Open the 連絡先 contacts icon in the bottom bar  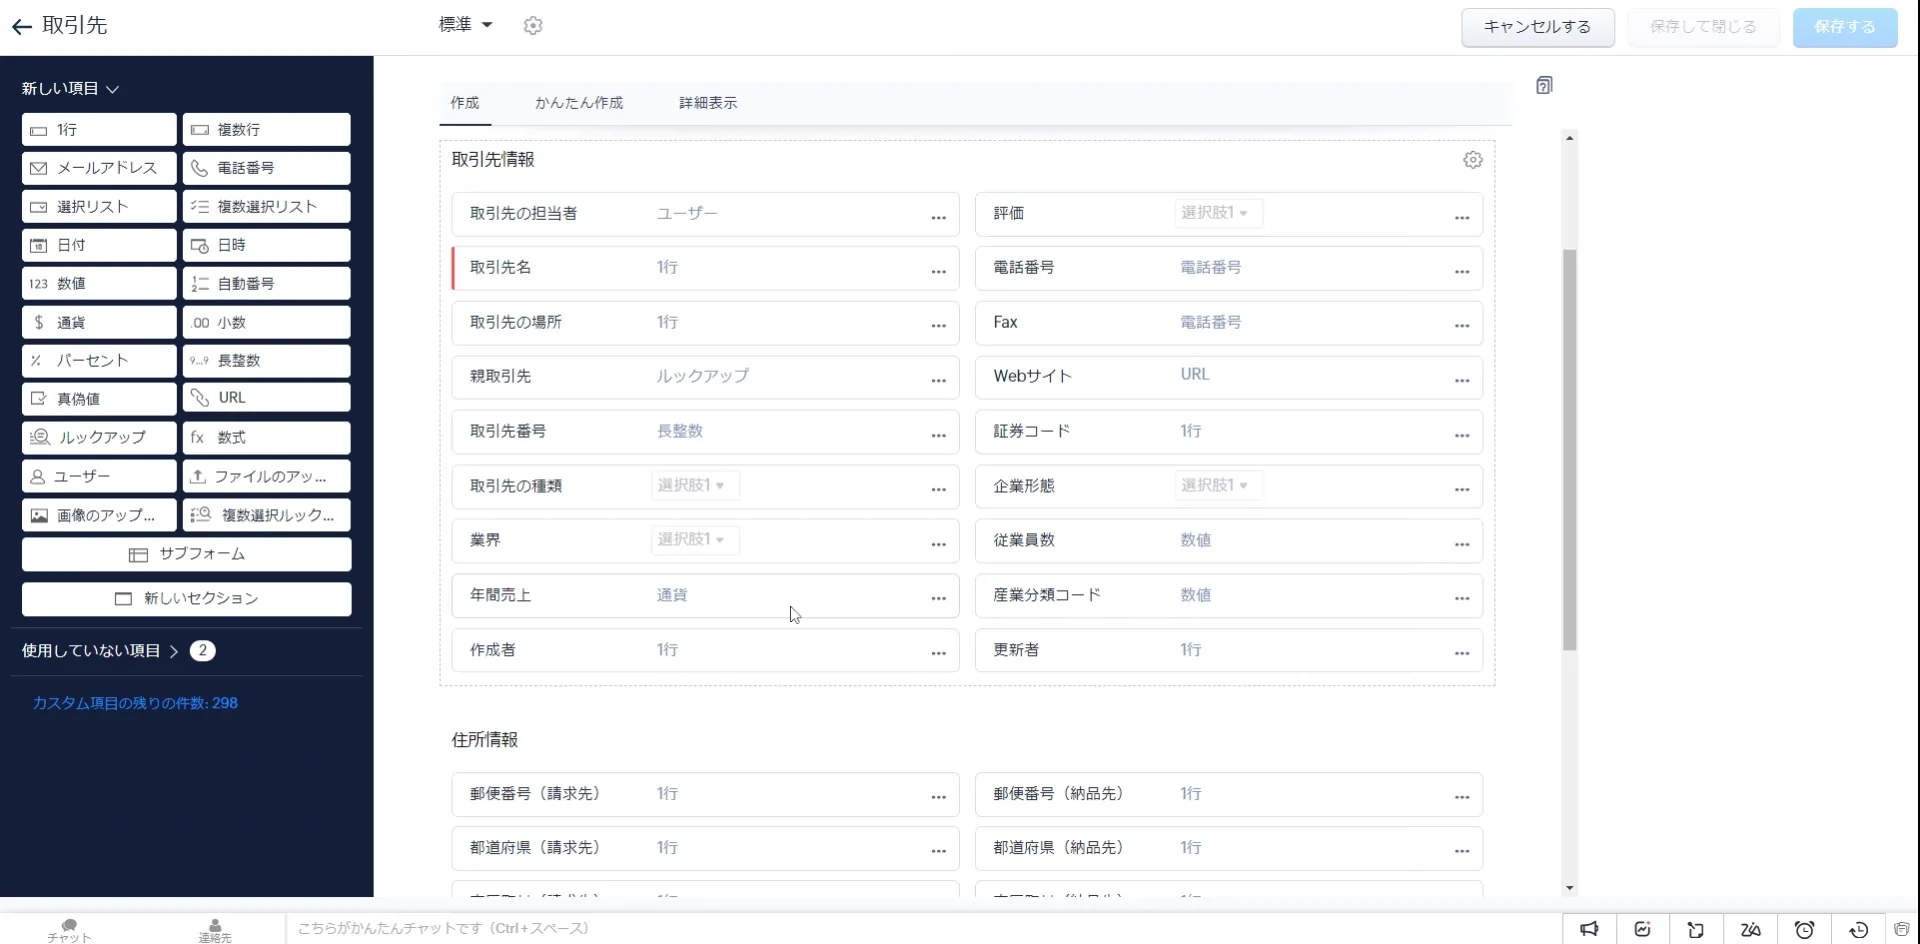point(215,930)
